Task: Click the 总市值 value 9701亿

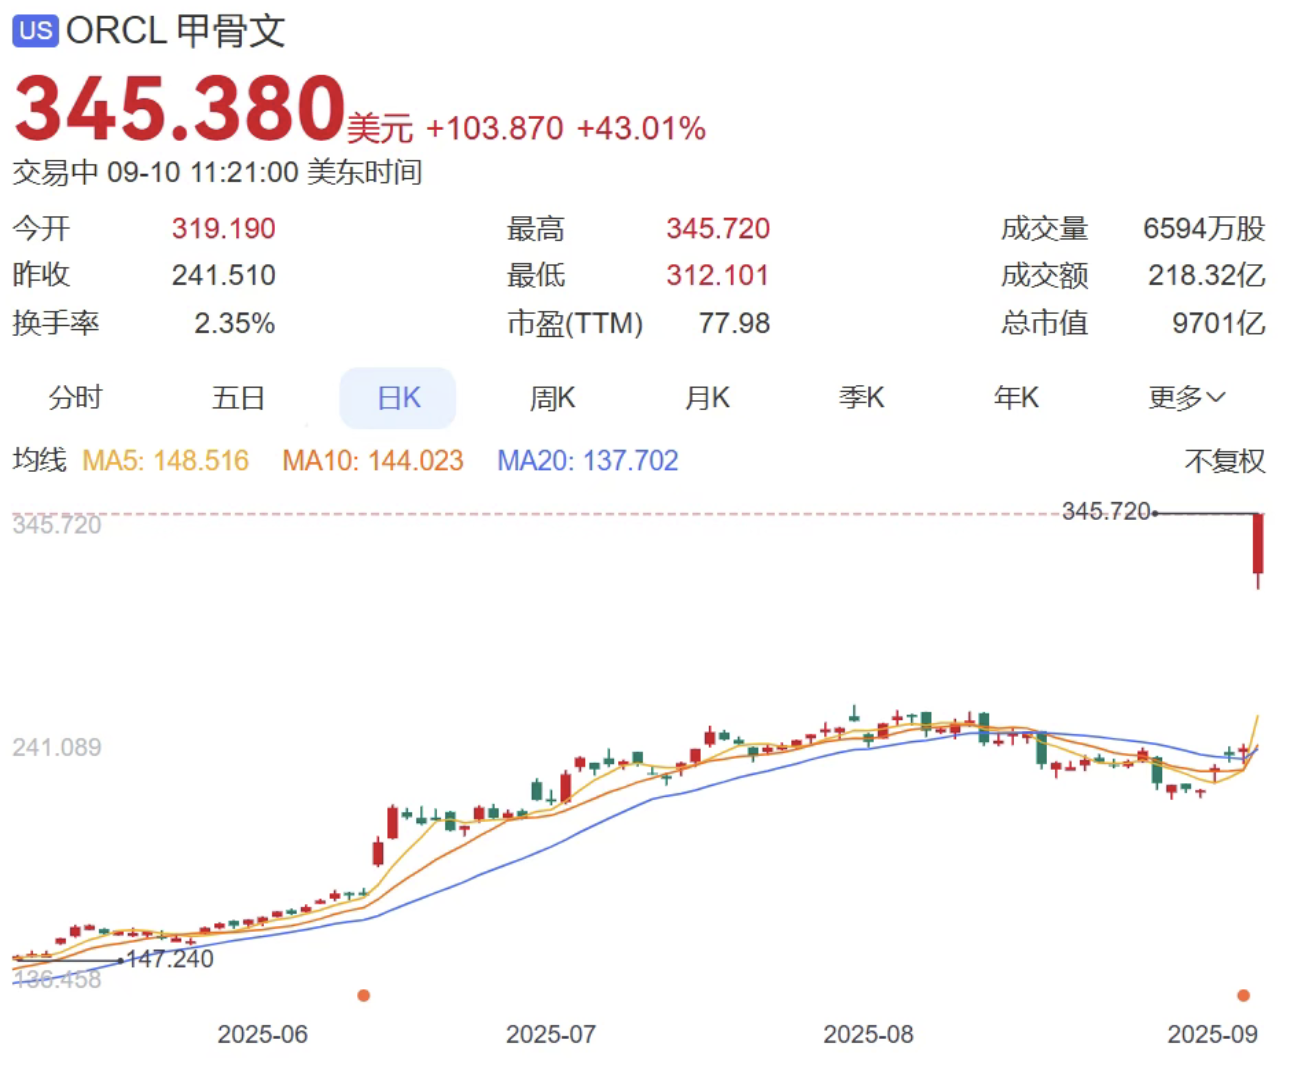Action: [1218, 323]
